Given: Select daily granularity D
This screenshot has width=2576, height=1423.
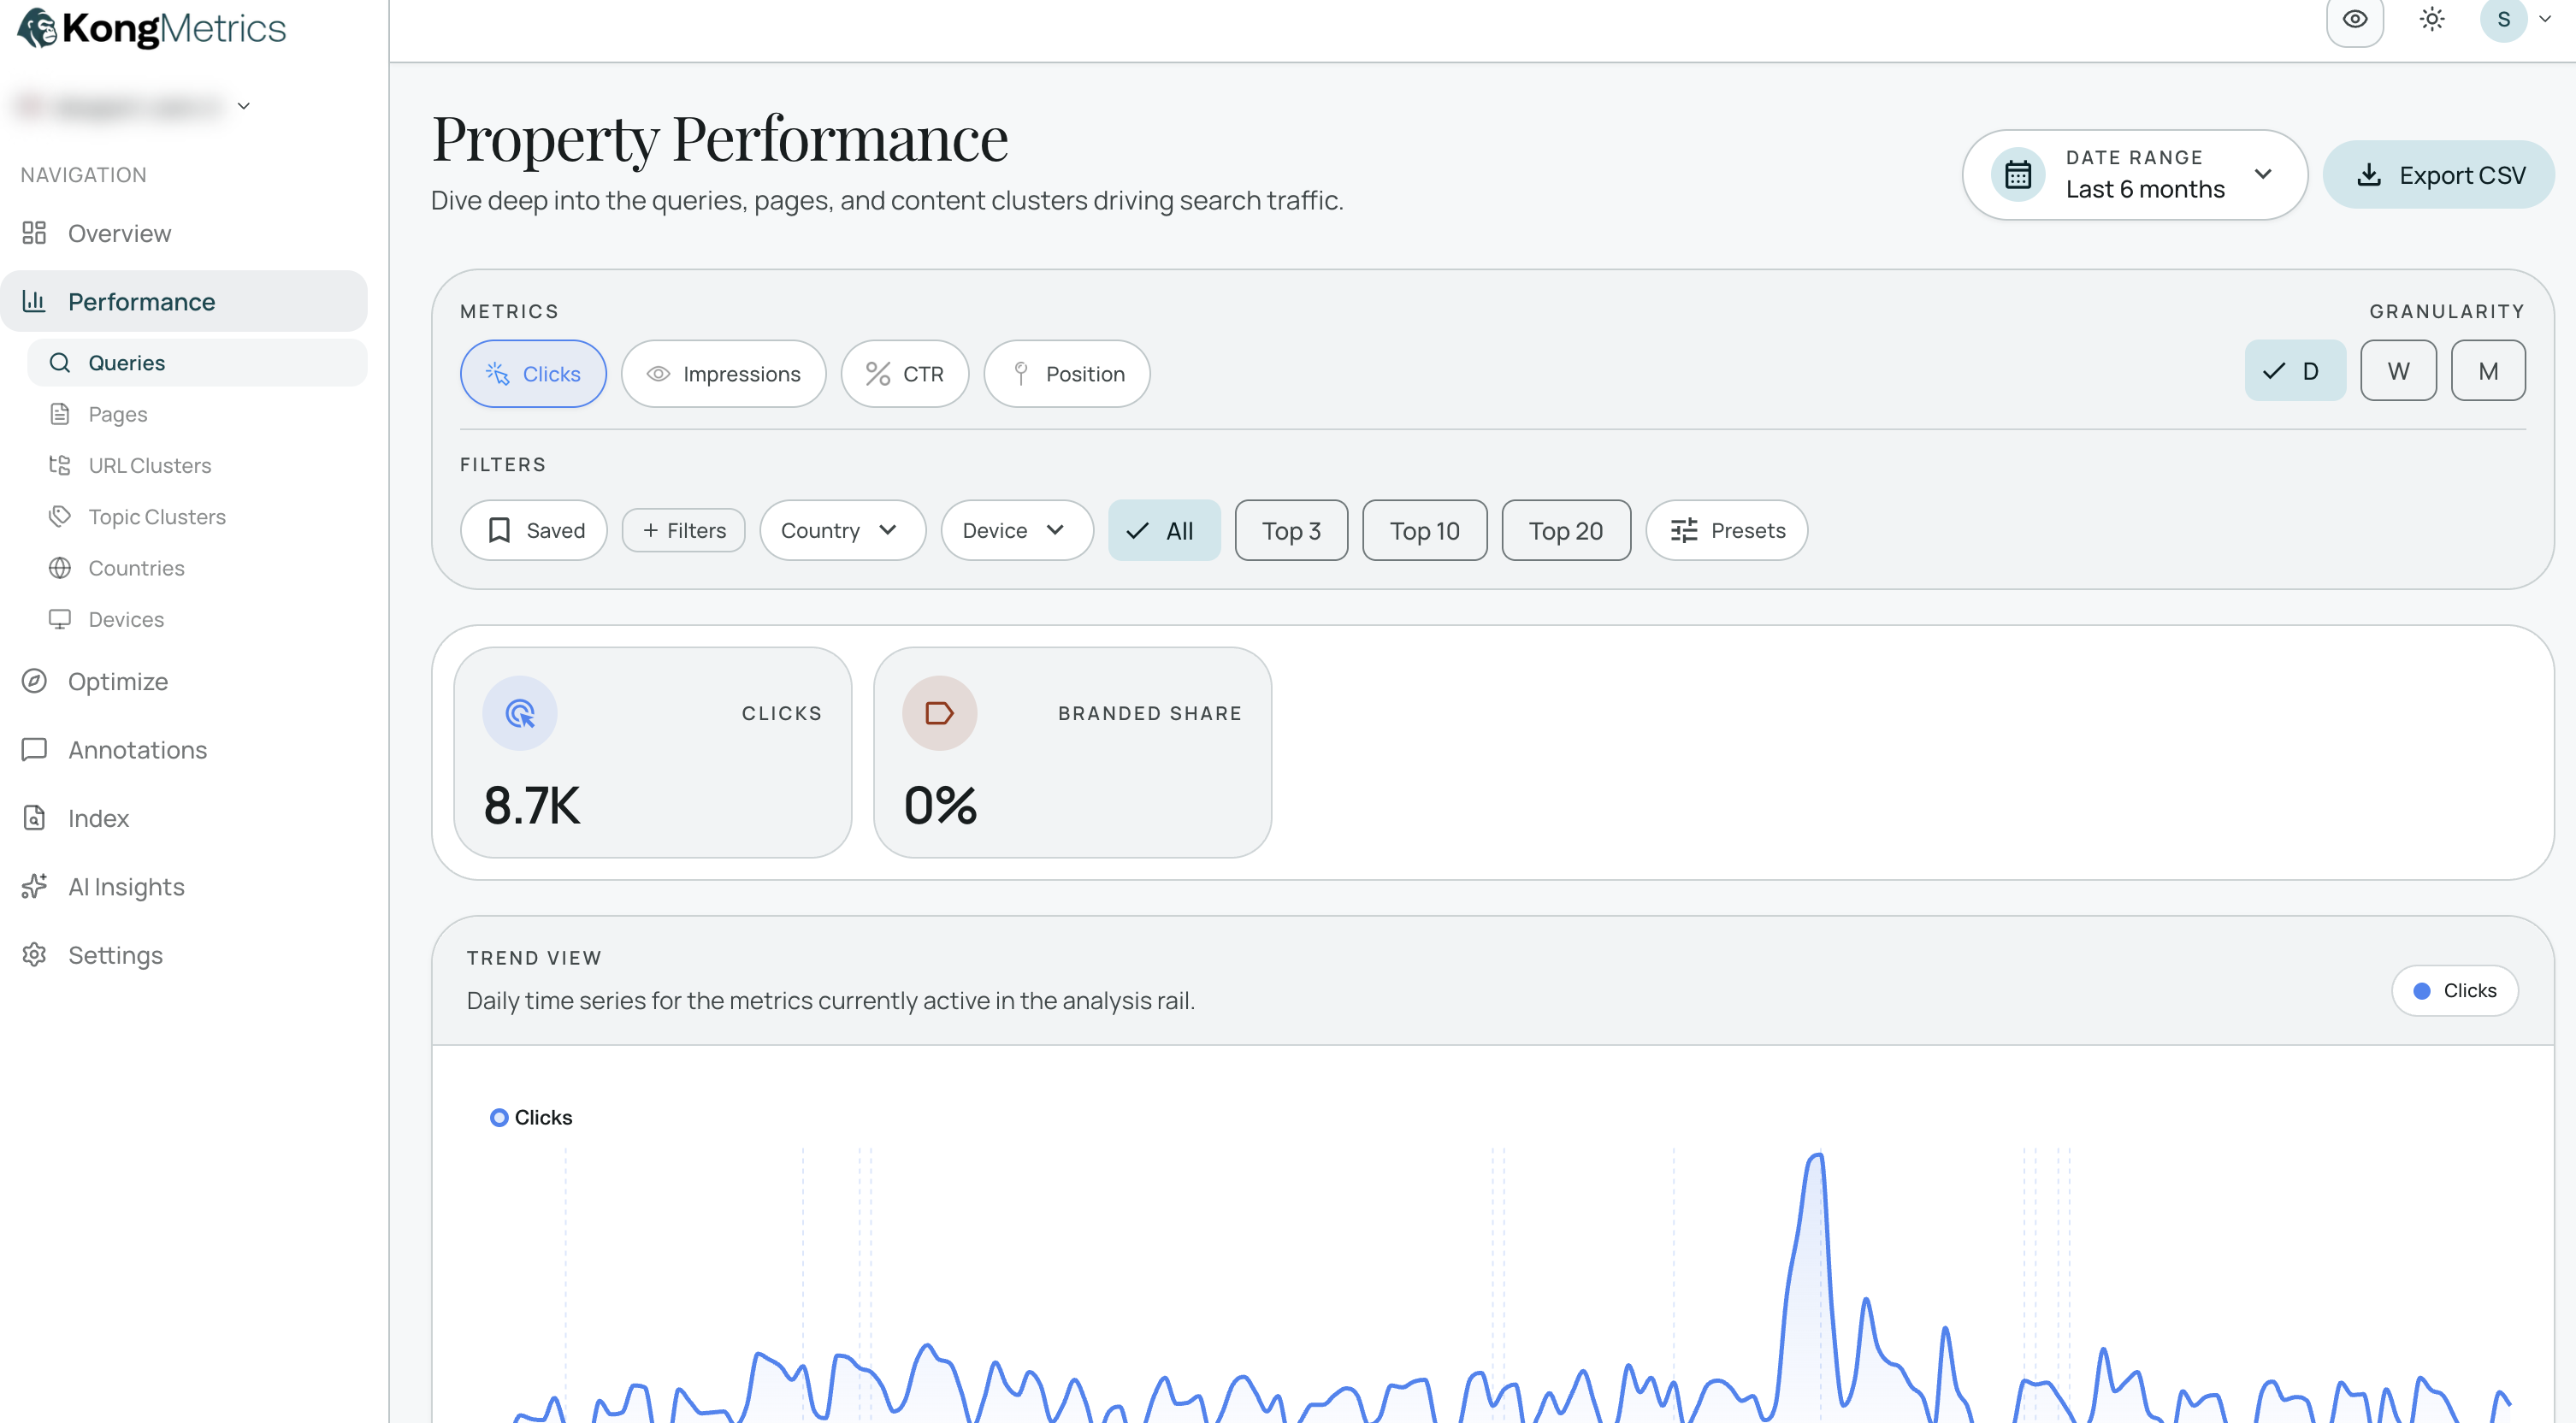Looking at the screenshot, I should click(x=2295, y=371).
